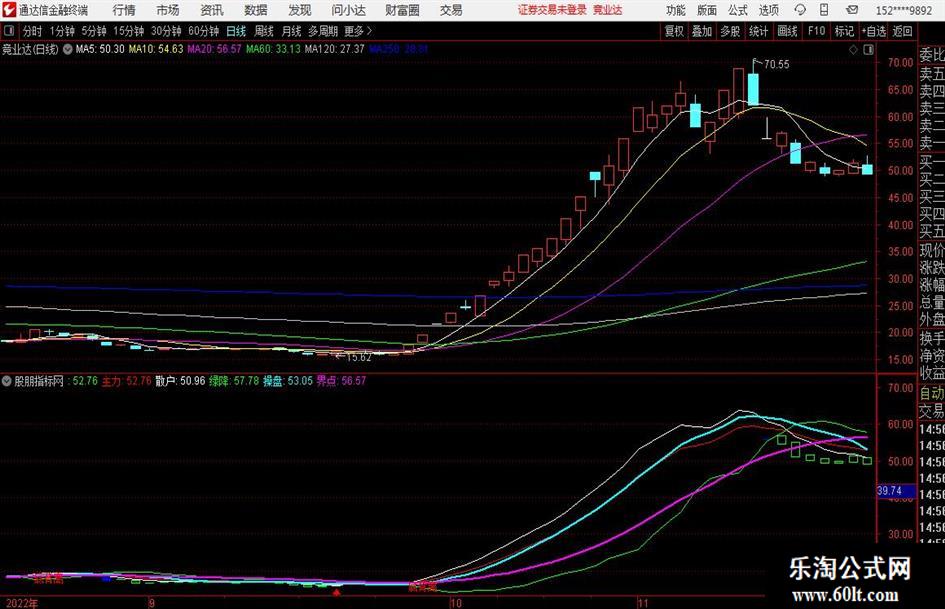Open the customer service headset icon
Viewport: 945px width, 609px height.
pyautogui.click(x=800, y=10)
